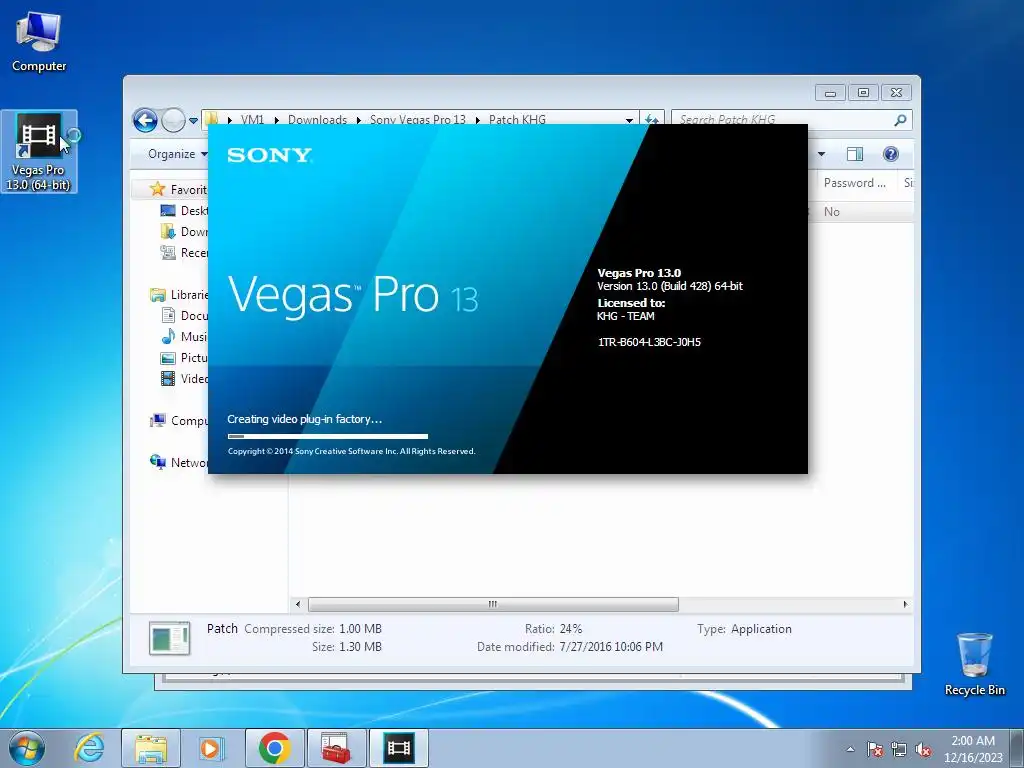Viewport: 1024px width, 768px height.
Task: Select Downloads in the address path
Action: point(317,120)
